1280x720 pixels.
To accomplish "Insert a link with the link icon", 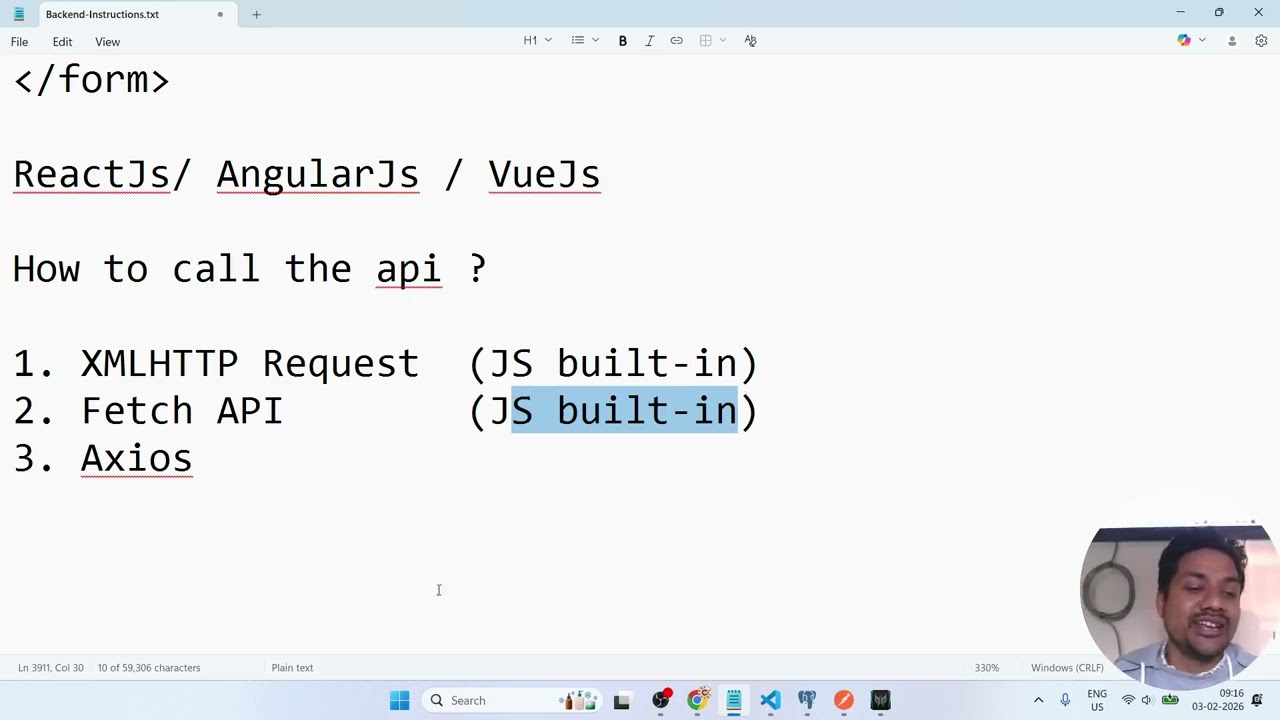I will tap(676, 41).
